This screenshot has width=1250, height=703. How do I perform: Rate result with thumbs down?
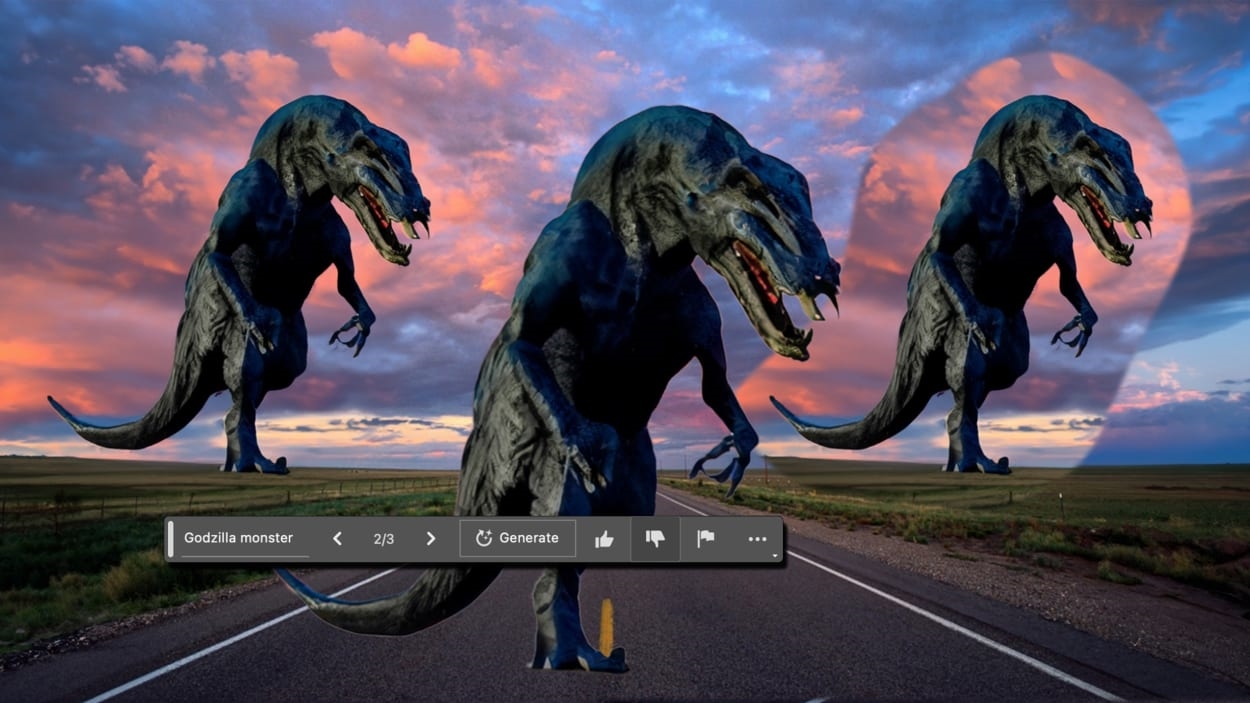point(655,539)
